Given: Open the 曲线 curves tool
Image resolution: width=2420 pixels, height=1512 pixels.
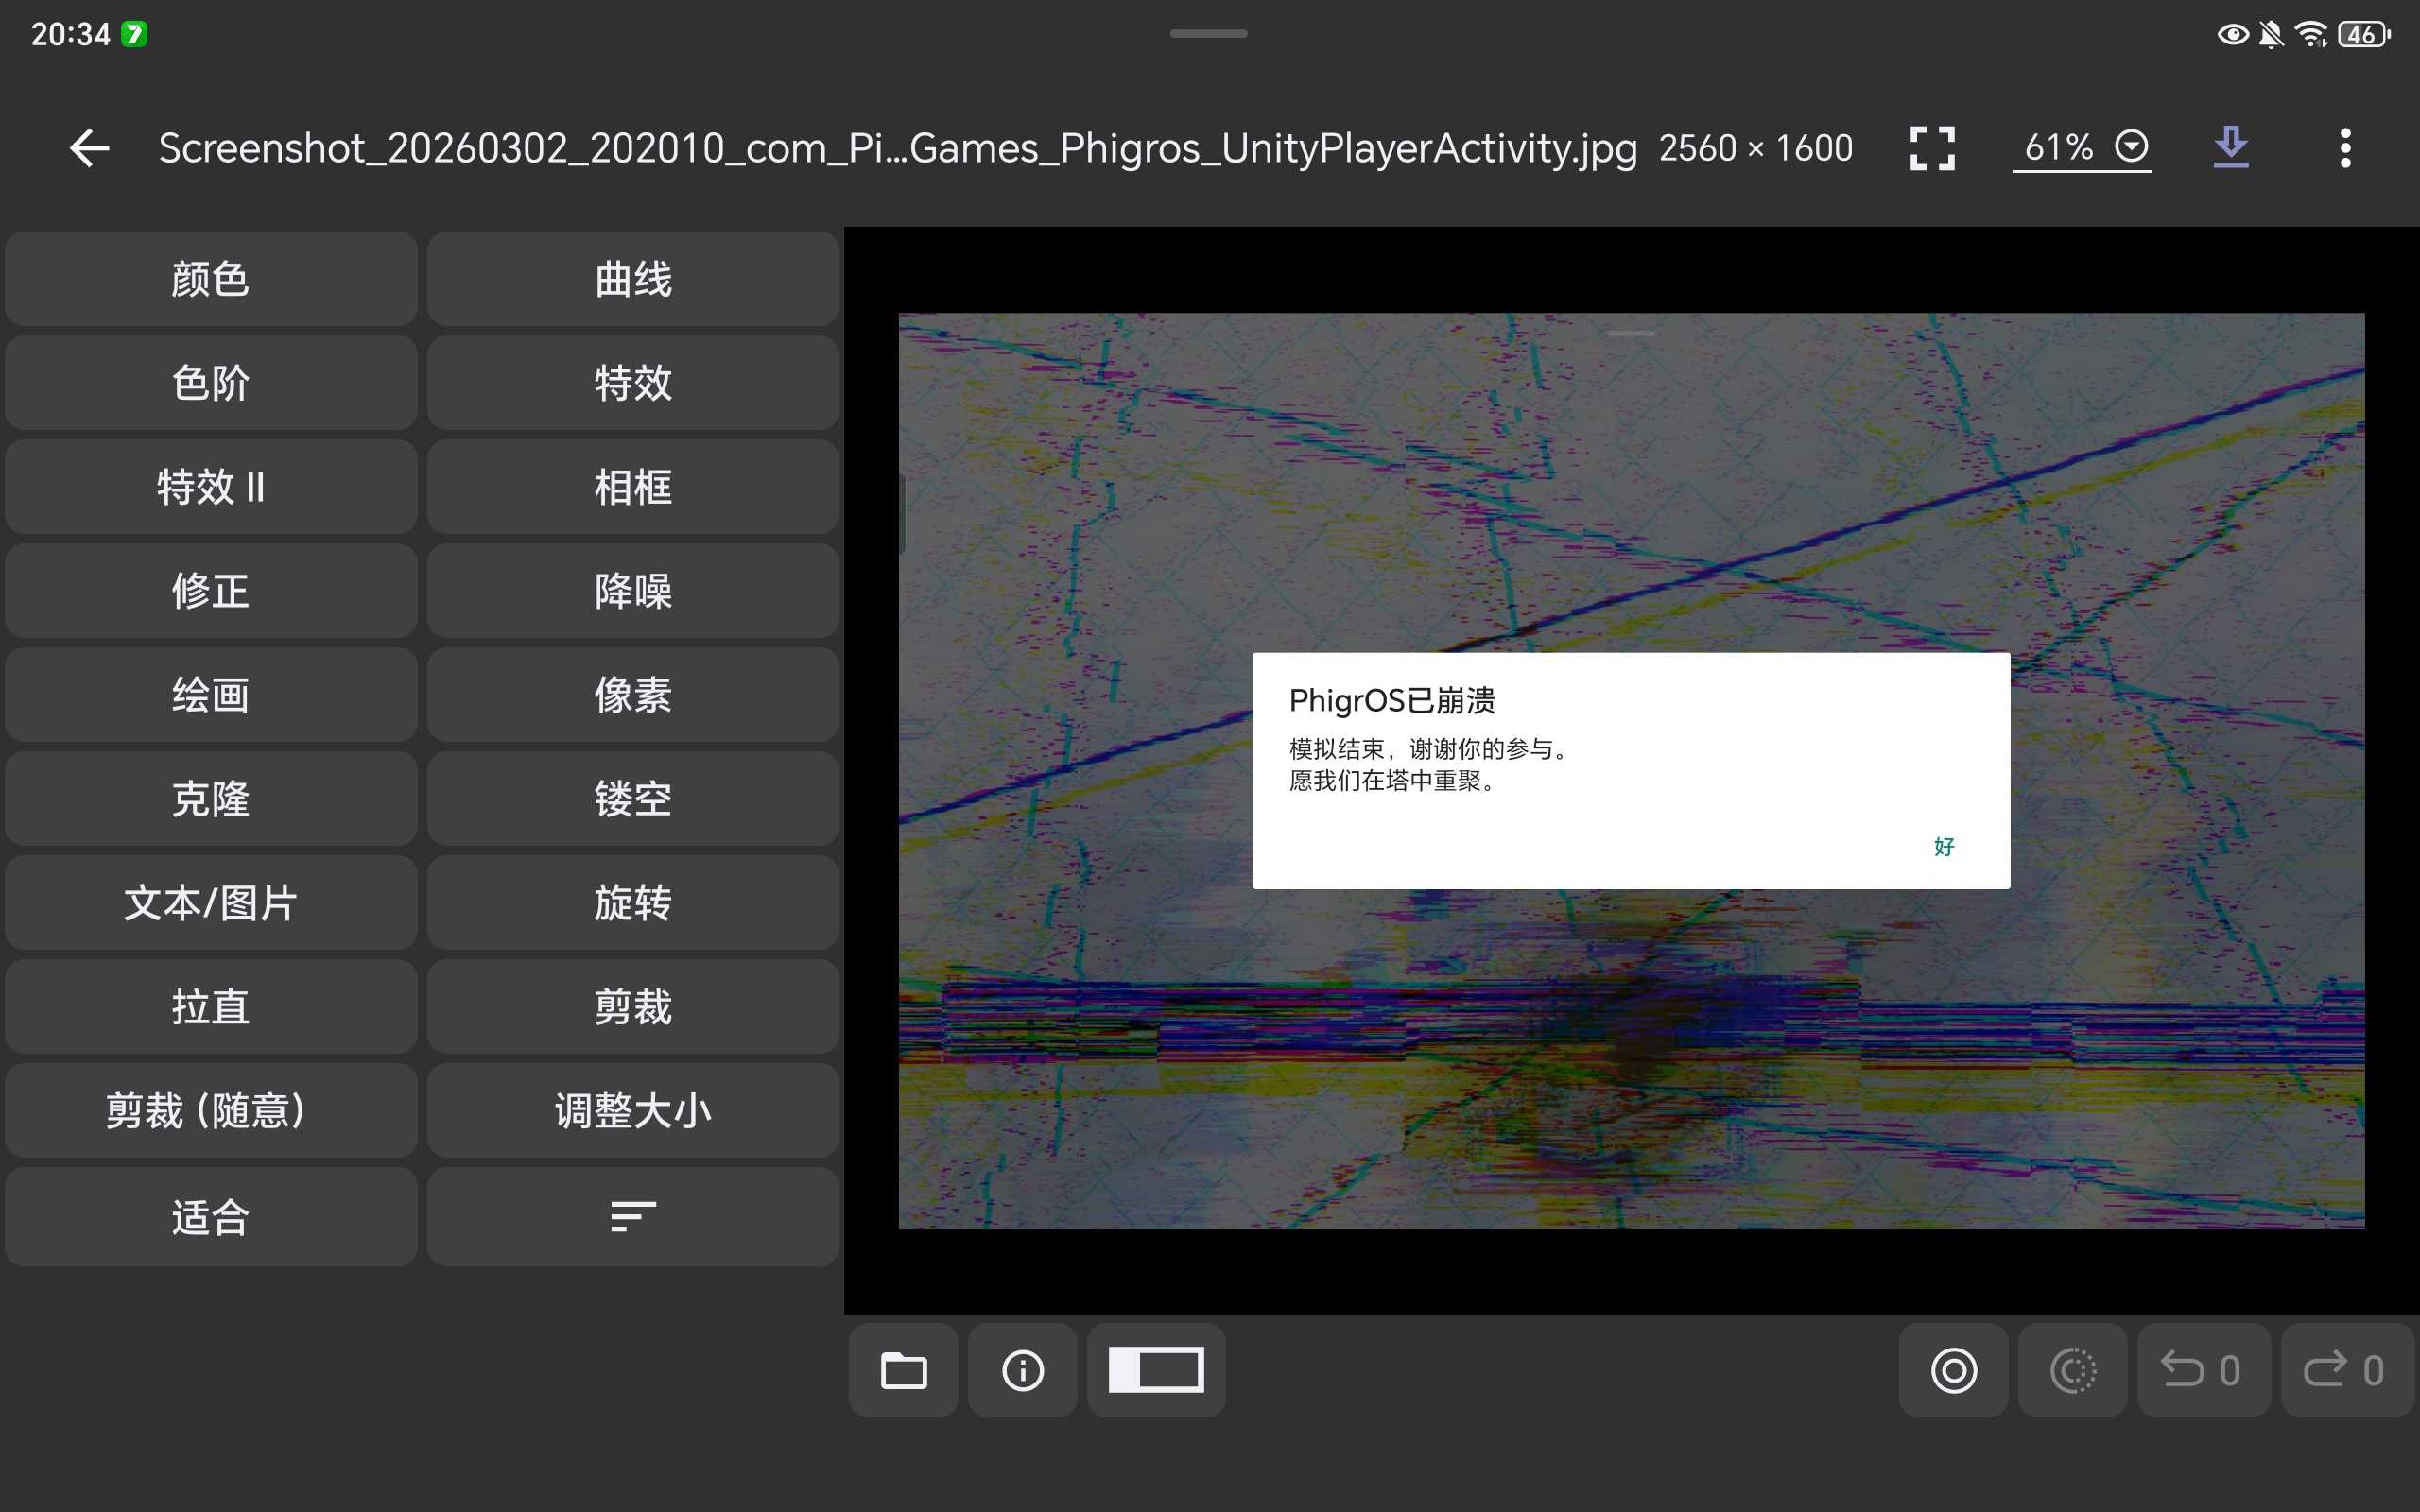Looking at the screenshot, I should pos(633,279).
